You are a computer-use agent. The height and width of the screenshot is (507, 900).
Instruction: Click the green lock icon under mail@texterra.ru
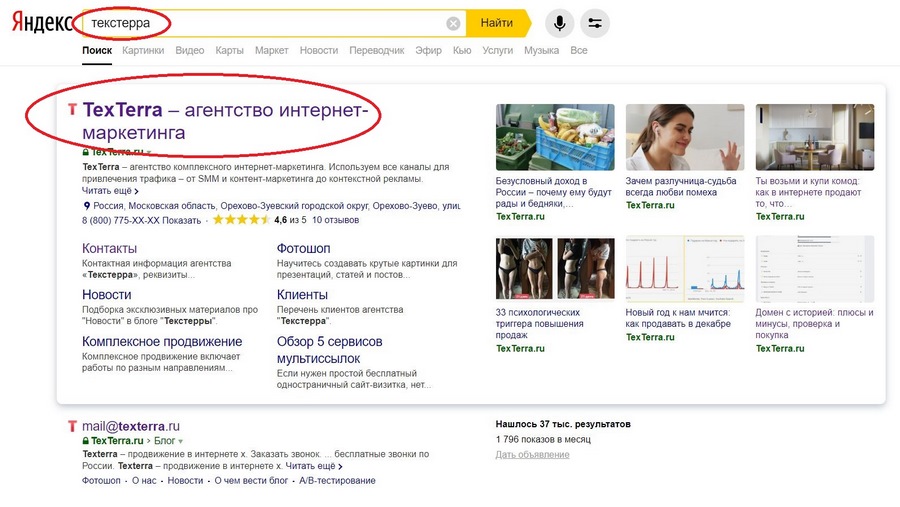(x=87, y=441)
